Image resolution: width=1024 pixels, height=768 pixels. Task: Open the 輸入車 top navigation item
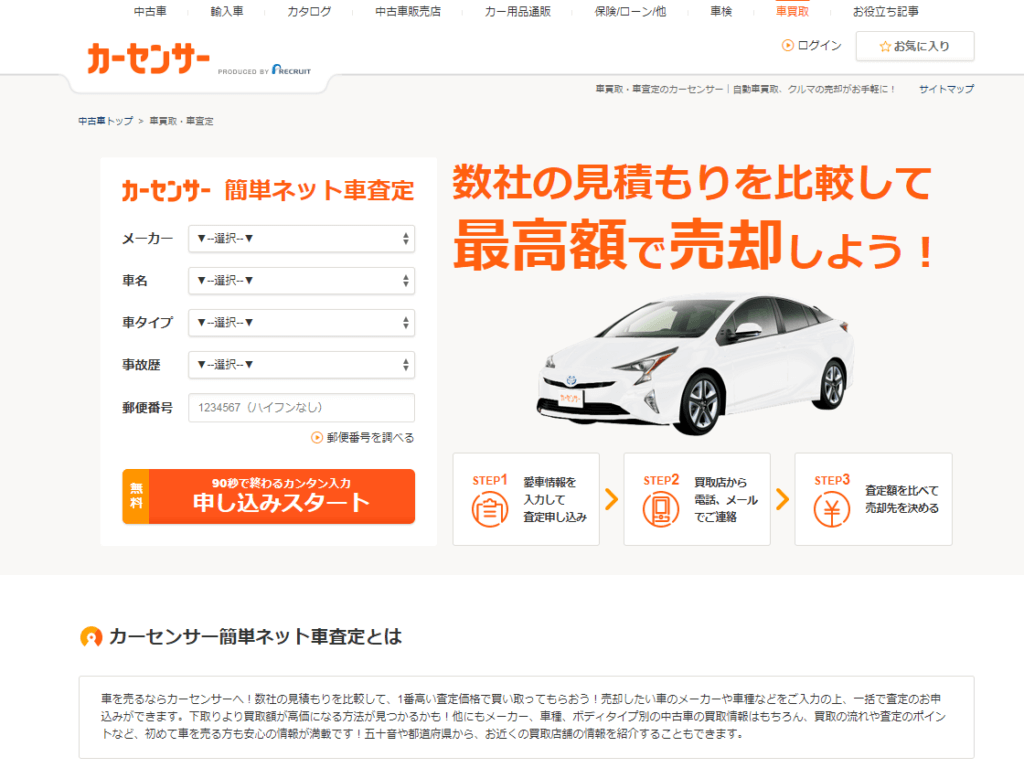click(227, 11)
